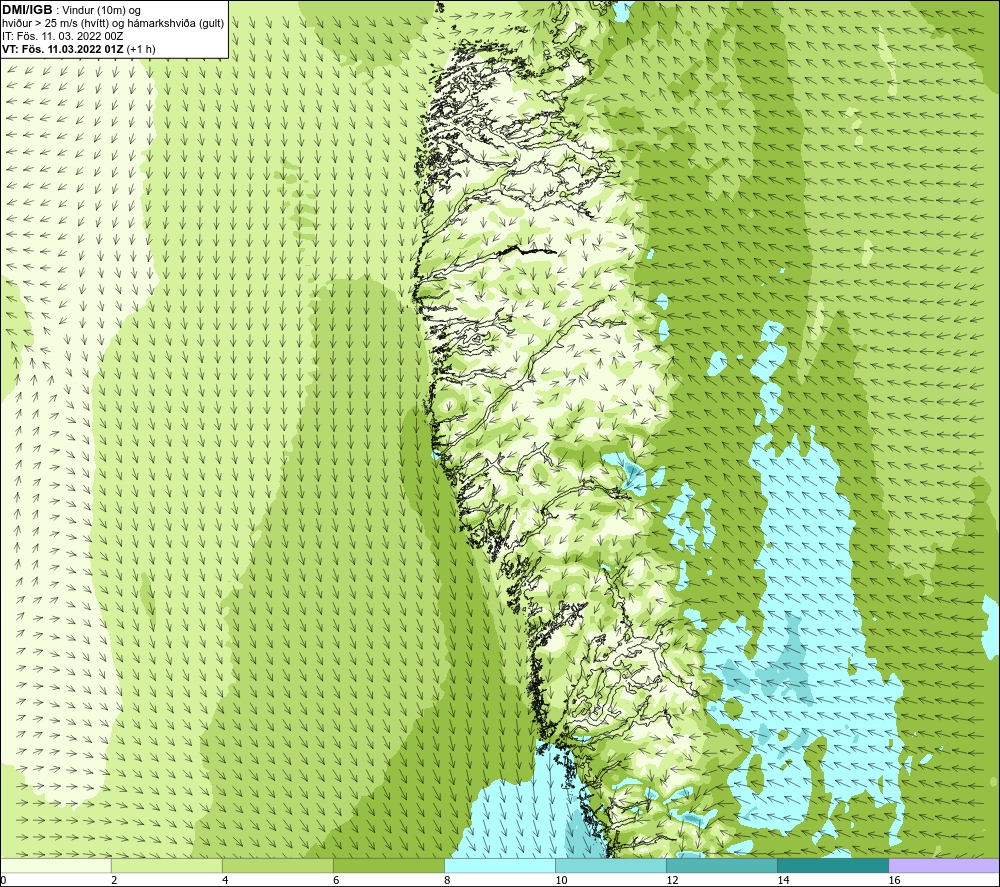Click the 4-6 m/s green legend swatch
The height and width of the screenshot is (887, 1000).
[278, 866]
